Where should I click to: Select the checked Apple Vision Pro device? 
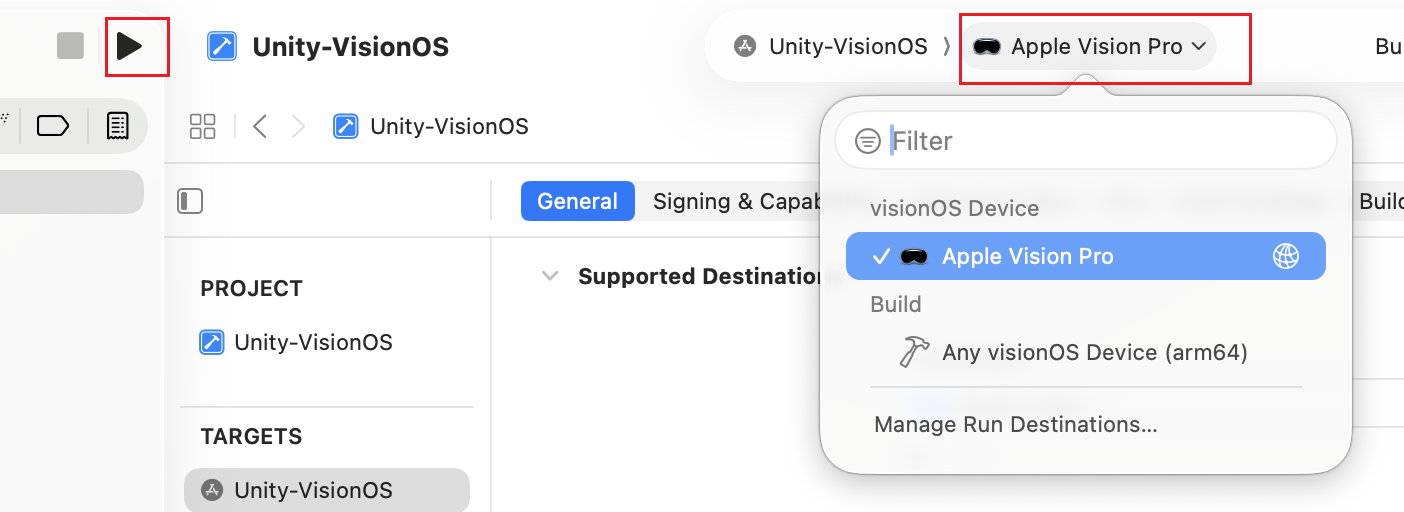[x=1027, y=256]
